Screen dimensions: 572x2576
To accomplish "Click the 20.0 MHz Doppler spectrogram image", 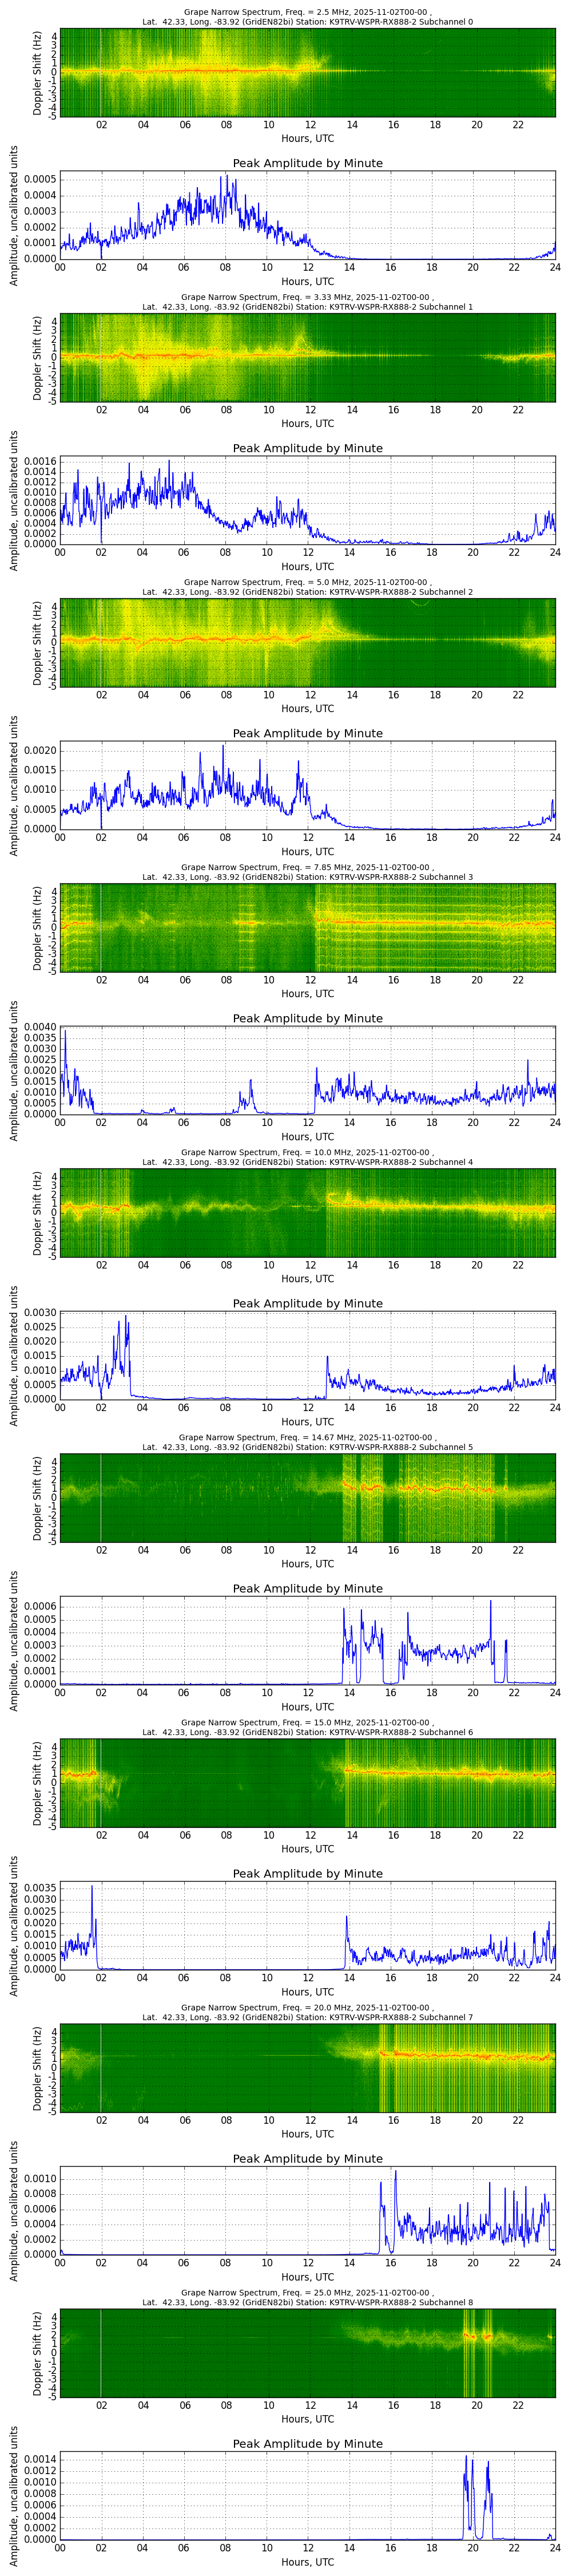I will (x=308, y=2068).
